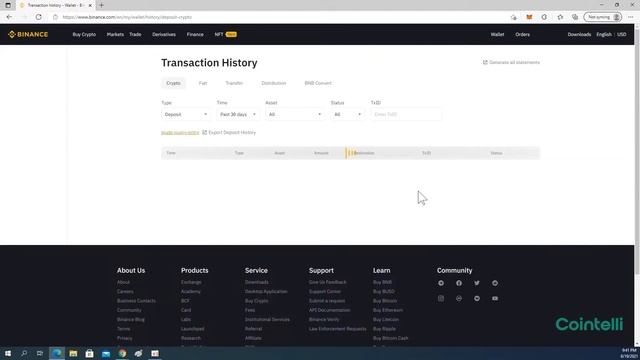Switch to the BNB Convert tab
The height and width of the screenshot is (360, 640).
tap(318, 83)
